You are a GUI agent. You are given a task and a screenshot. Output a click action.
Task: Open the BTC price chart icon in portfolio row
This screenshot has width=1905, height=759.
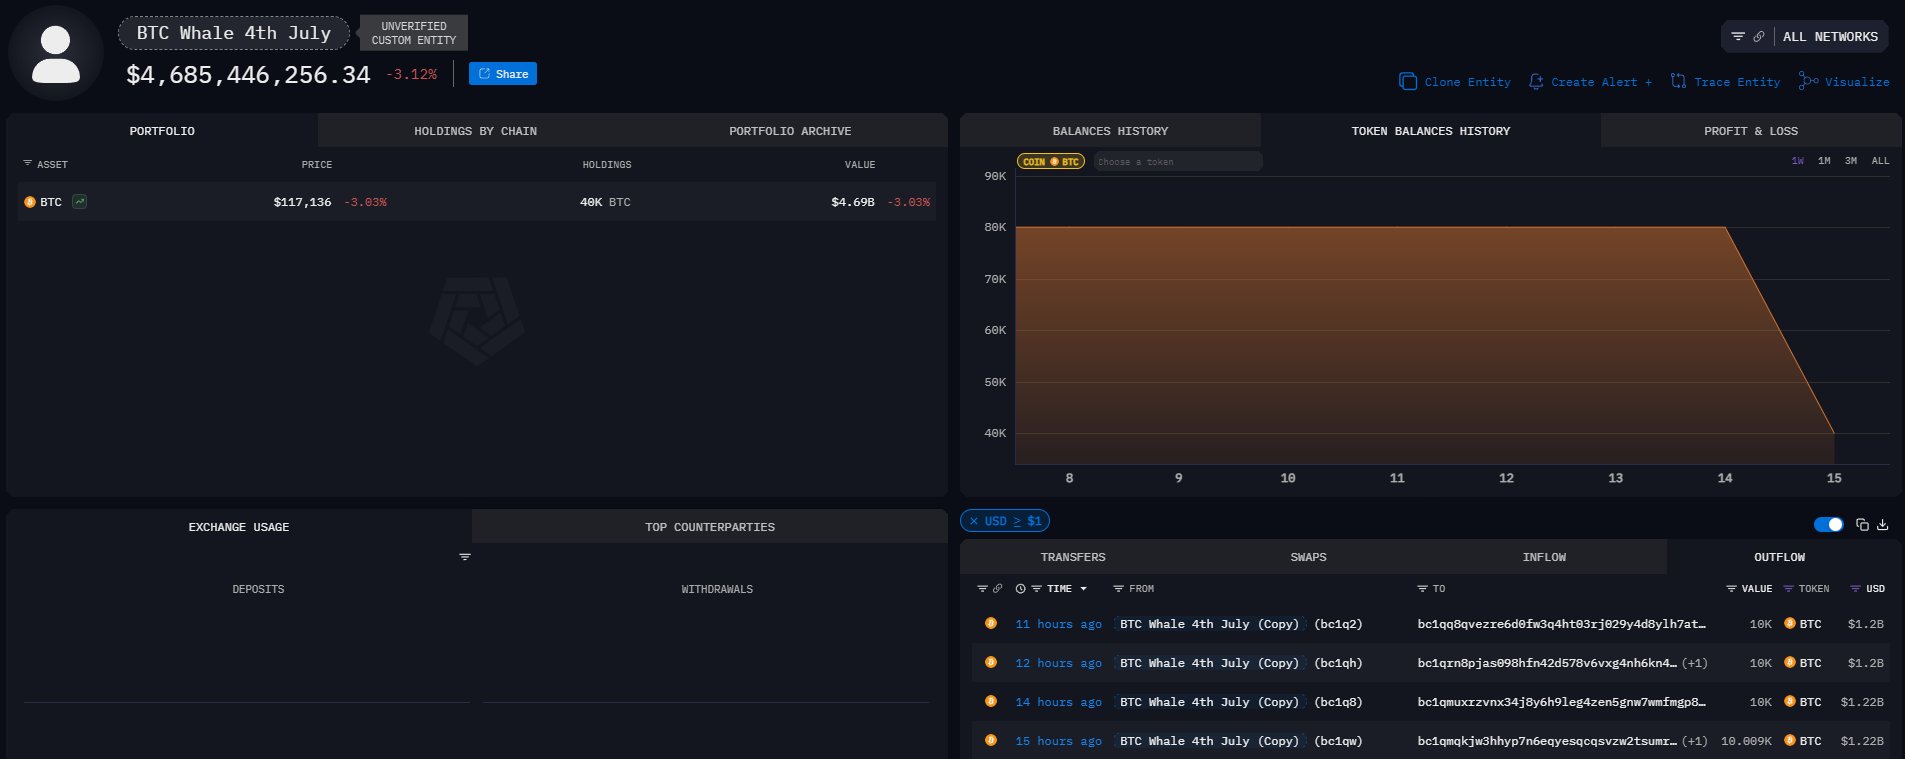[80, 202]
